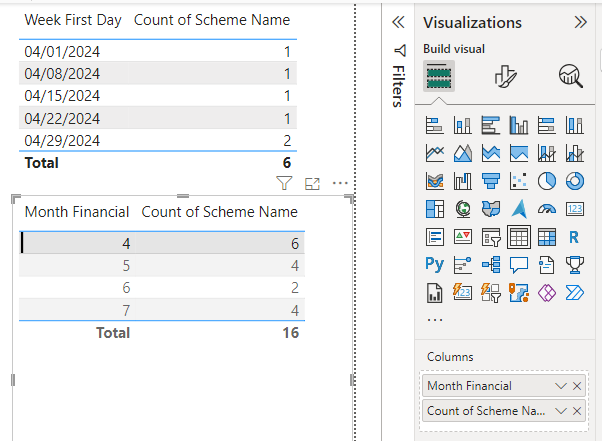Select the funnel chart visual
This screenshot has width=602, height=441.
point(491,181)
